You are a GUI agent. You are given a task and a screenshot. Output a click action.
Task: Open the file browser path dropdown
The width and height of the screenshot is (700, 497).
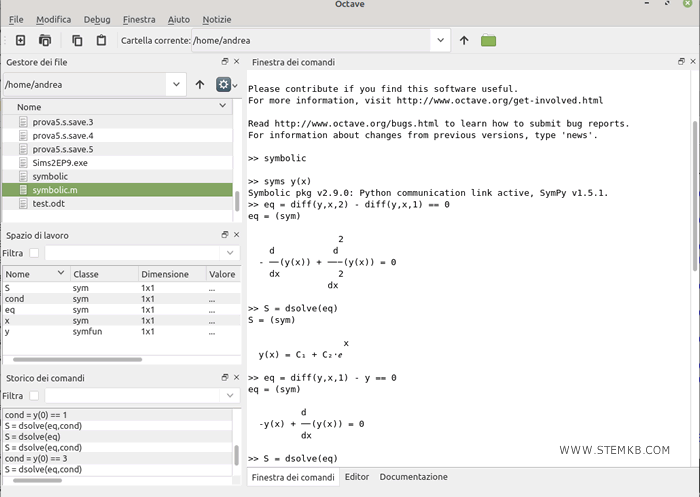176,85
